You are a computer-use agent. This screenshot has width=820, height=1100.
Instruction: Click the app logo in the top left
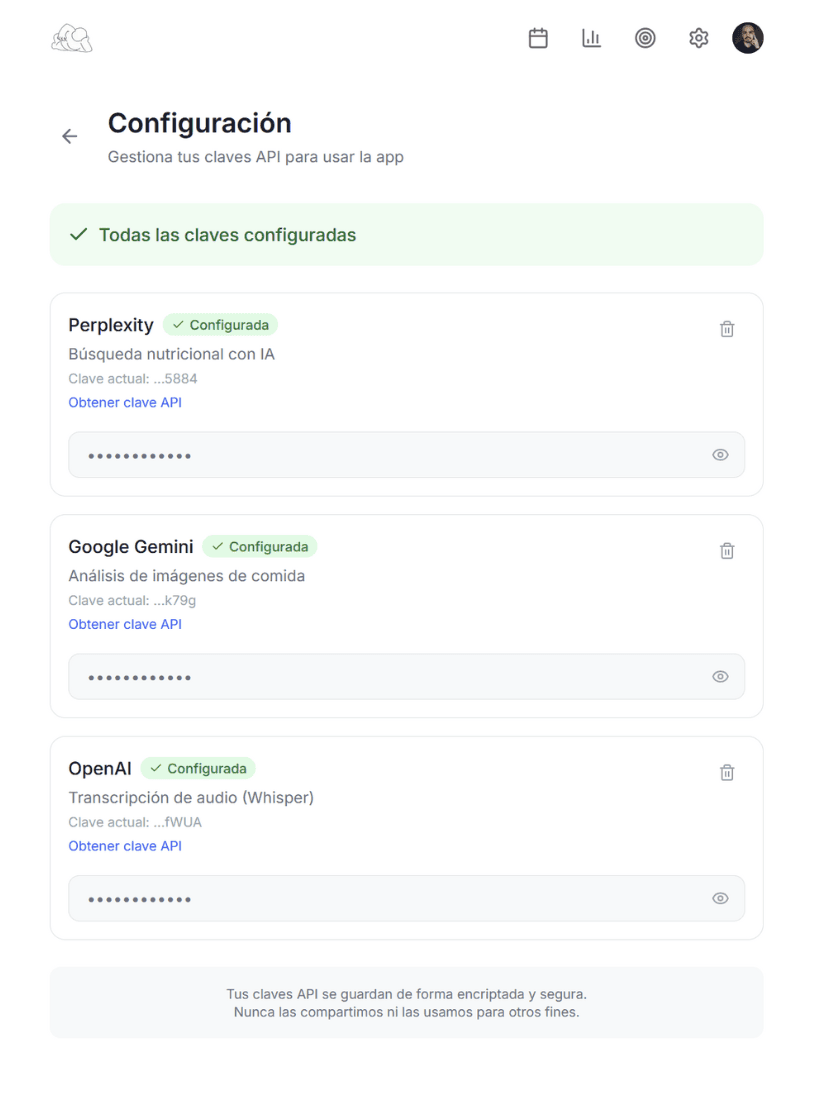[71, 38]
